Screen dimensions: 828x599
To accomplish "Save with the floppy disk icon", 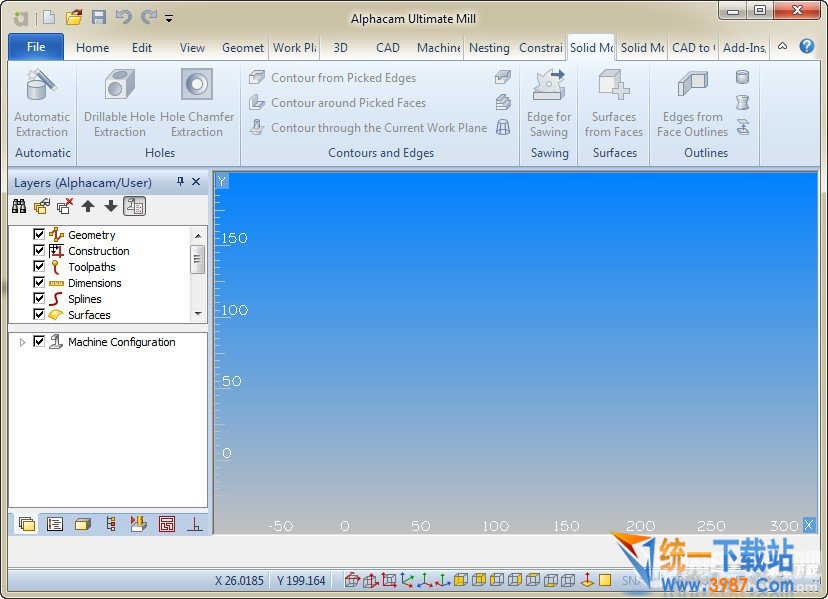I will pyautogui.click(x=99, y=18).
